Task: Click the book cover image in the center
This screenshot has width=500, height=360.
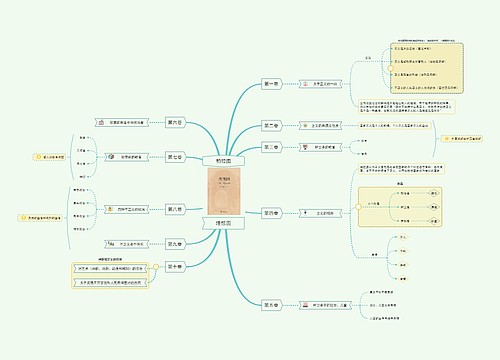Action: pos(224,191)
